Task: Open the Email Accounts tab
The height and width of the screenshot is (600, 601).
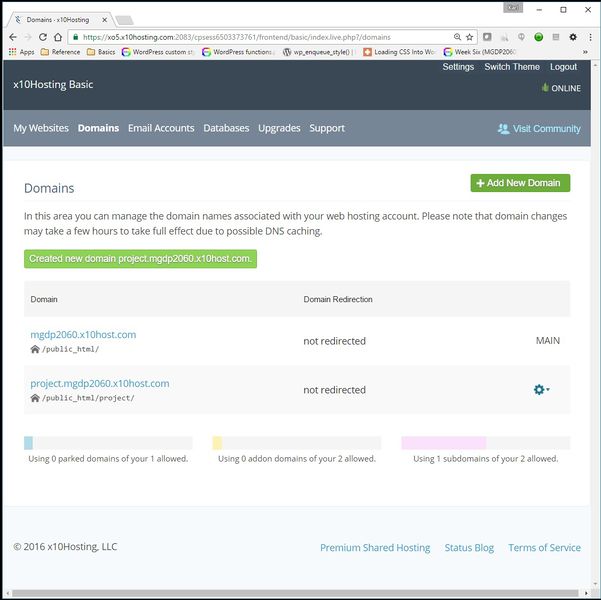Action: coord(161,128)
